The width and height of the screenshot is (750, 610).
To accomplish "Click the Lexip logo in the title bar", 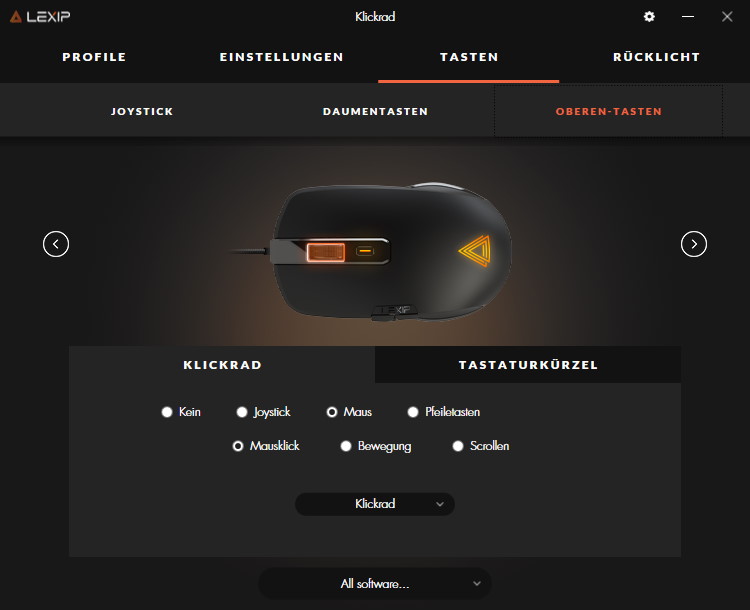I will coord(40,17).
